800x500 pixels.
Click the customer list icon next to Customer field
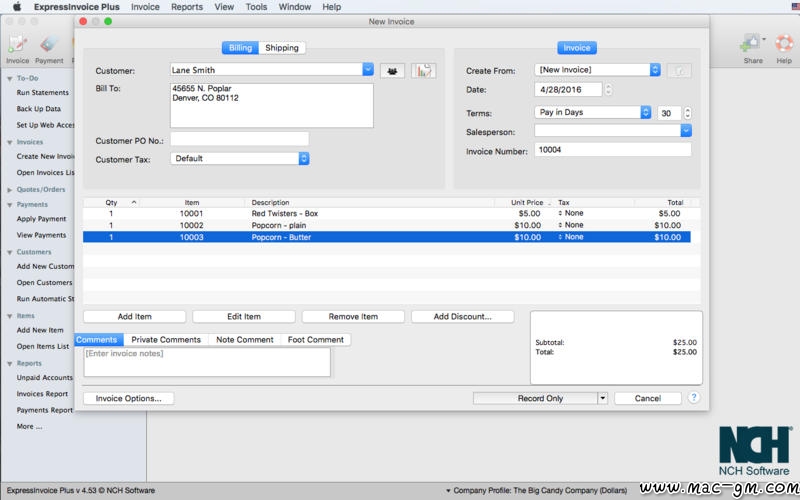point(392,71)
